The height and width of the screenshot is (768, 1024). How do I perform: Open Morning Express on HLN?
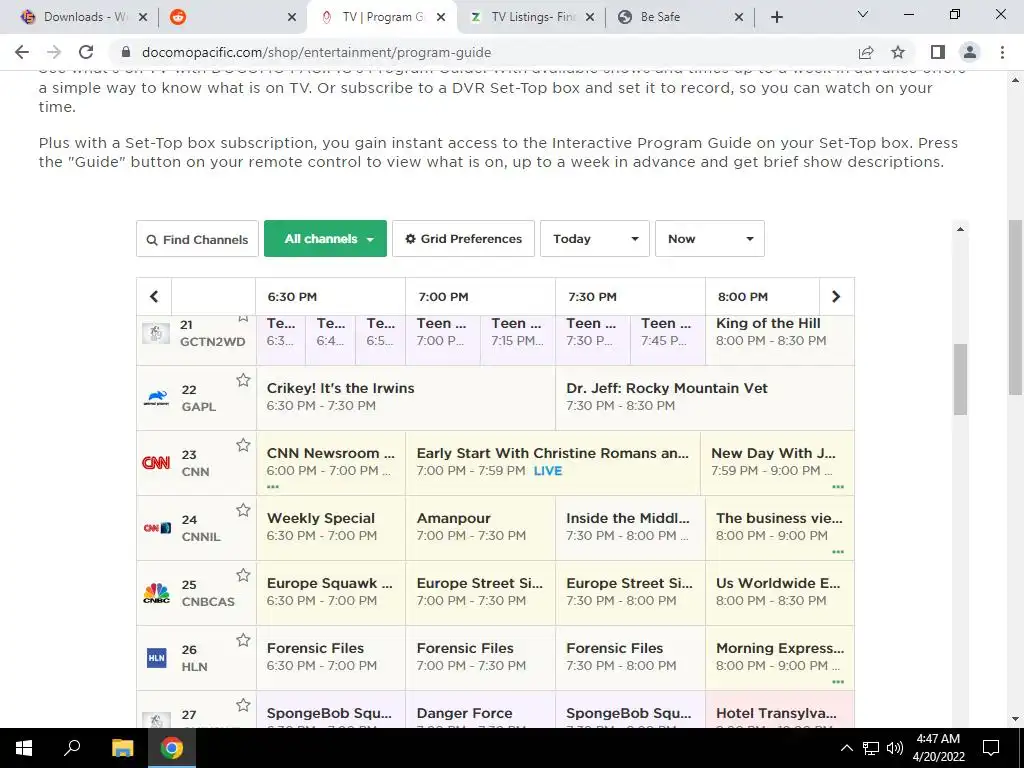(x=780, y=658)
